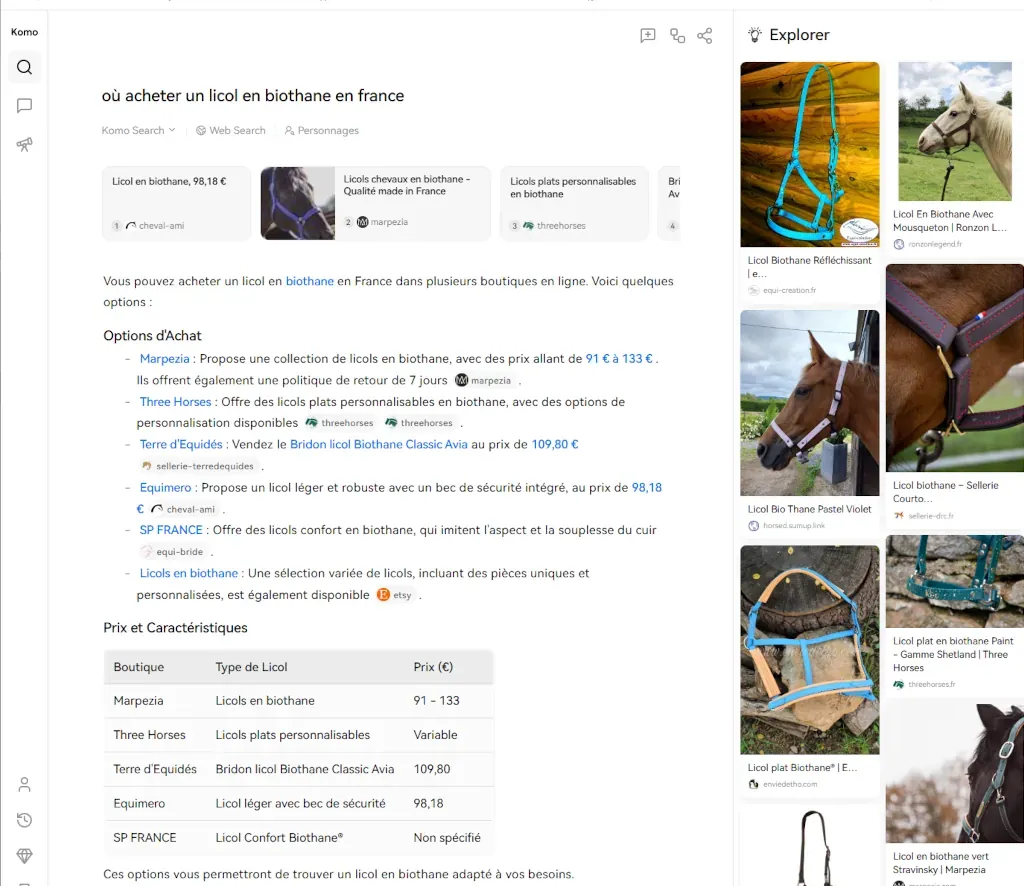The height and width of the screenshot is (886, 1024).
Task: Open 'Licol en biothane vert Stravinsky' image
Action: pos(955,774)
